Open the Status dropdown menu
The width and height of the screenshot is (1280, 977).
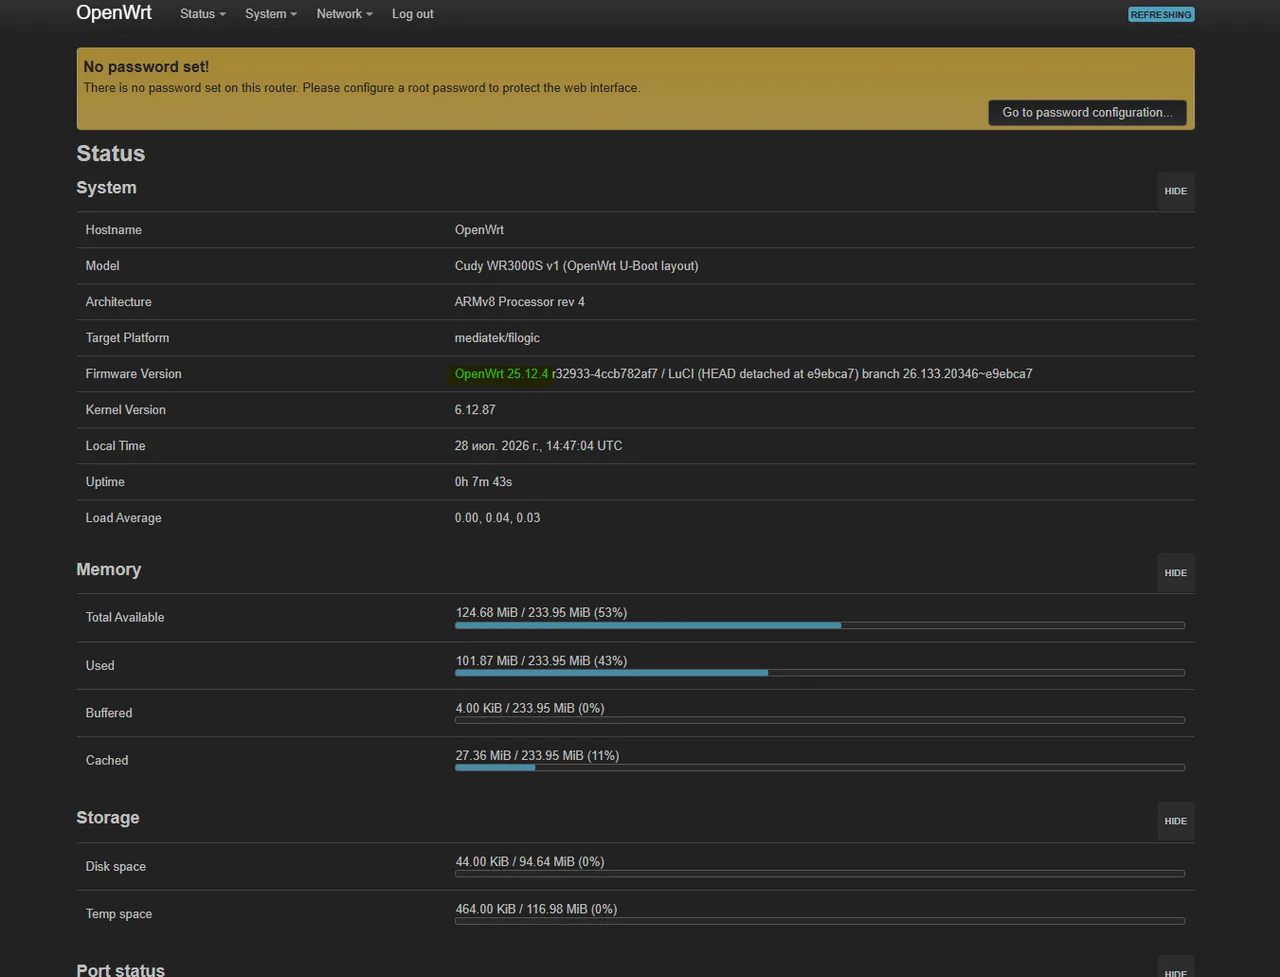point(202,14)
